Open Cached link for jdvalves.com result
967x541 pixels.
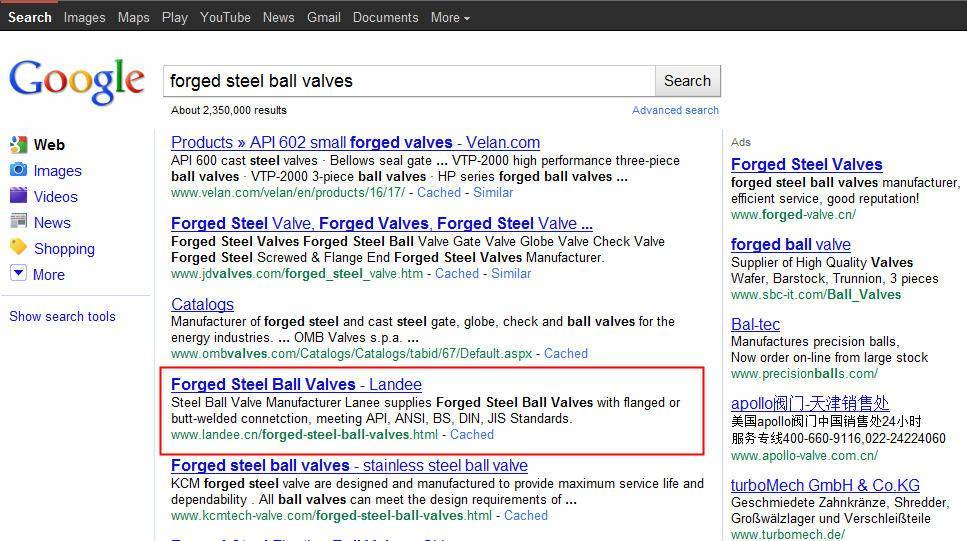pos(456,273)
